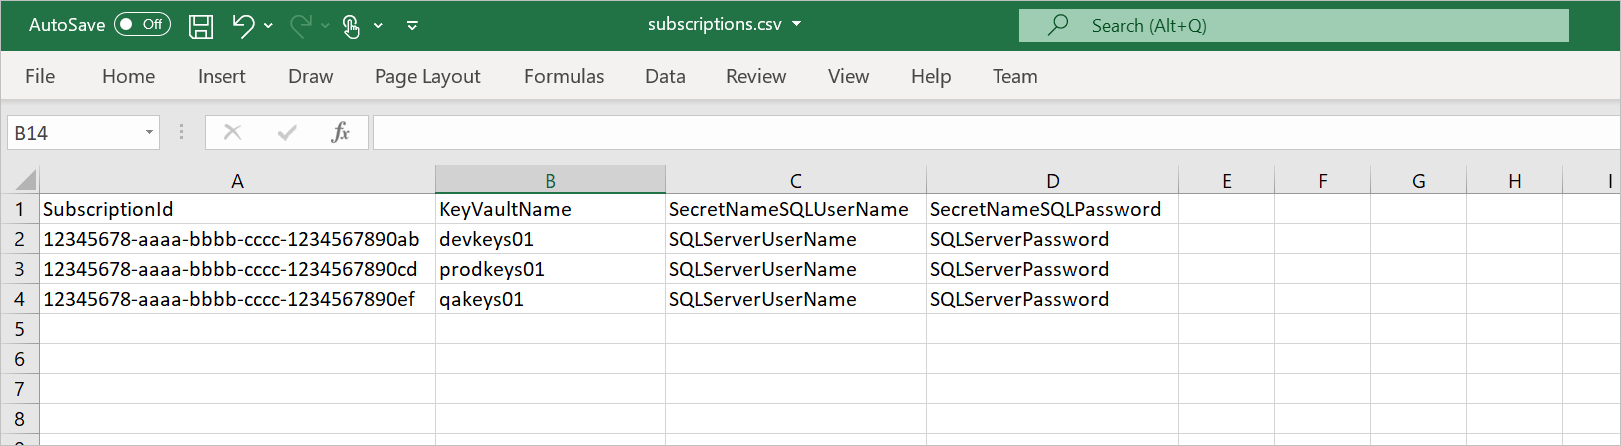Open the subscriptions.csv file name dropdown
Viewport: 1621px width, 446px height.
pyautogui.click(x=797, y=24)
